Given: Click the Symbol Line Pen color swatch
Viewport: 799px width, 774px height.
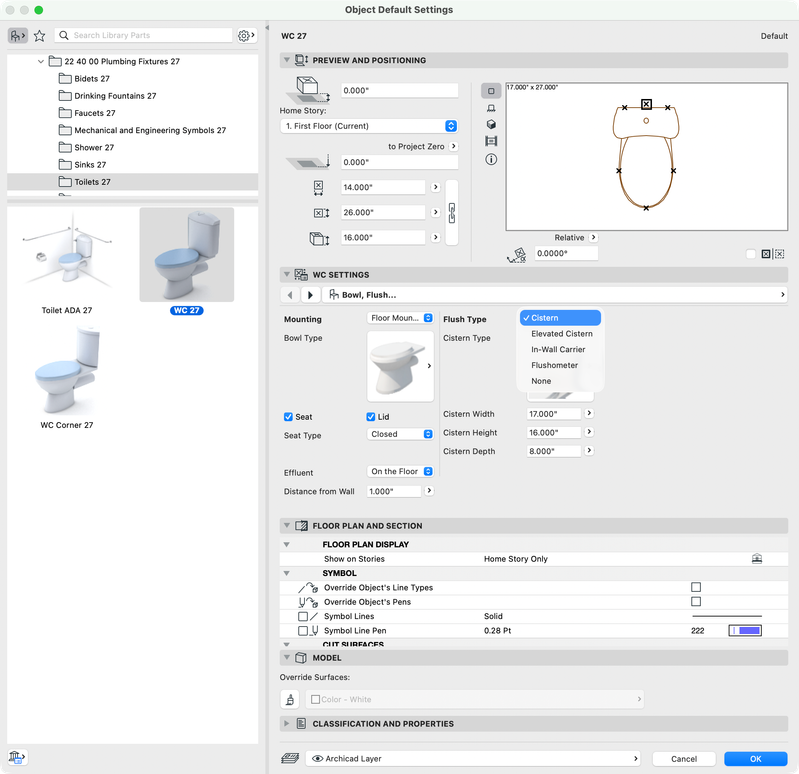Looking at the screenshot, I should point(745,630).
